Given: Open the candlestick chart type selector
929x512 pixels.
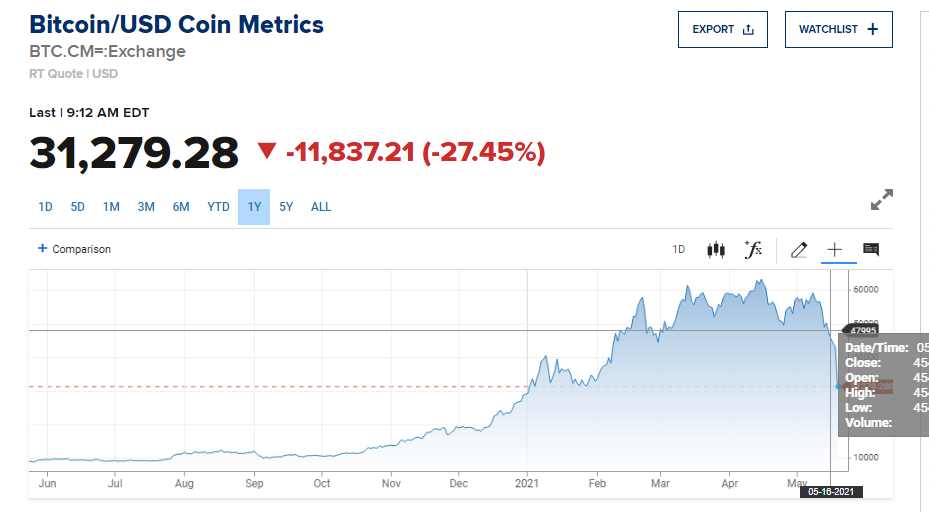Looking at the screenshot, I should (716, 250).
